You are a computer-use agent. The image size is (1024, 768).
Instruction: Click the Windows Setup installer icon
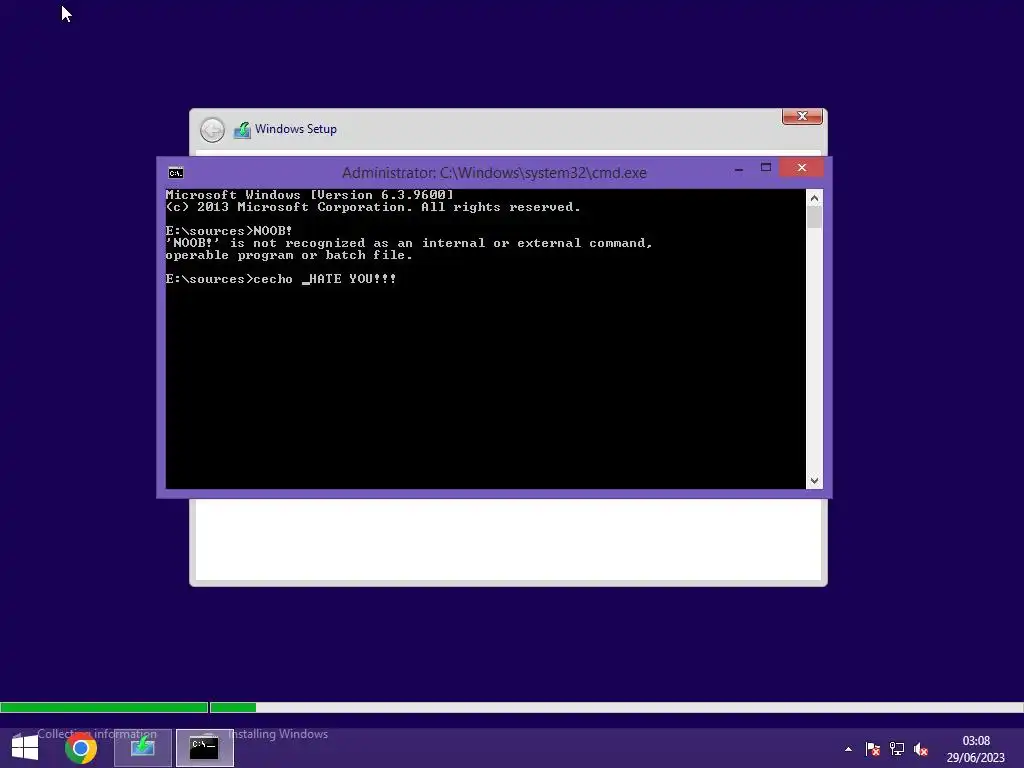pos(242,130)
